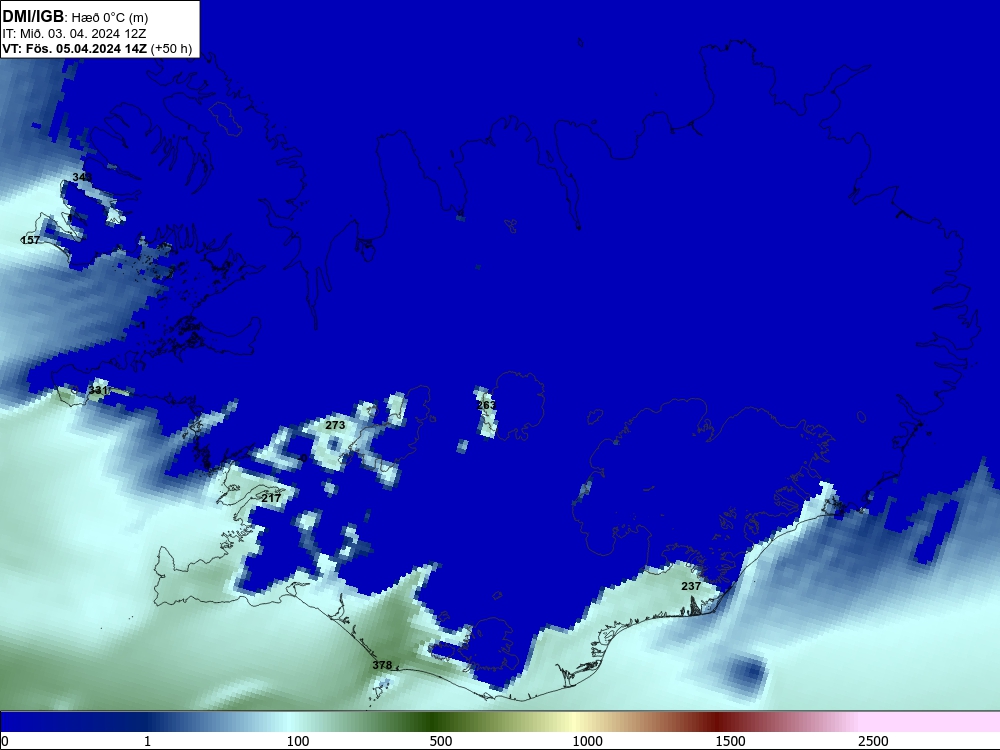The height and width of the screenshot is (750, 1000).
Task: Click the DMI/IGB title in header box
Action: point(33,17)
